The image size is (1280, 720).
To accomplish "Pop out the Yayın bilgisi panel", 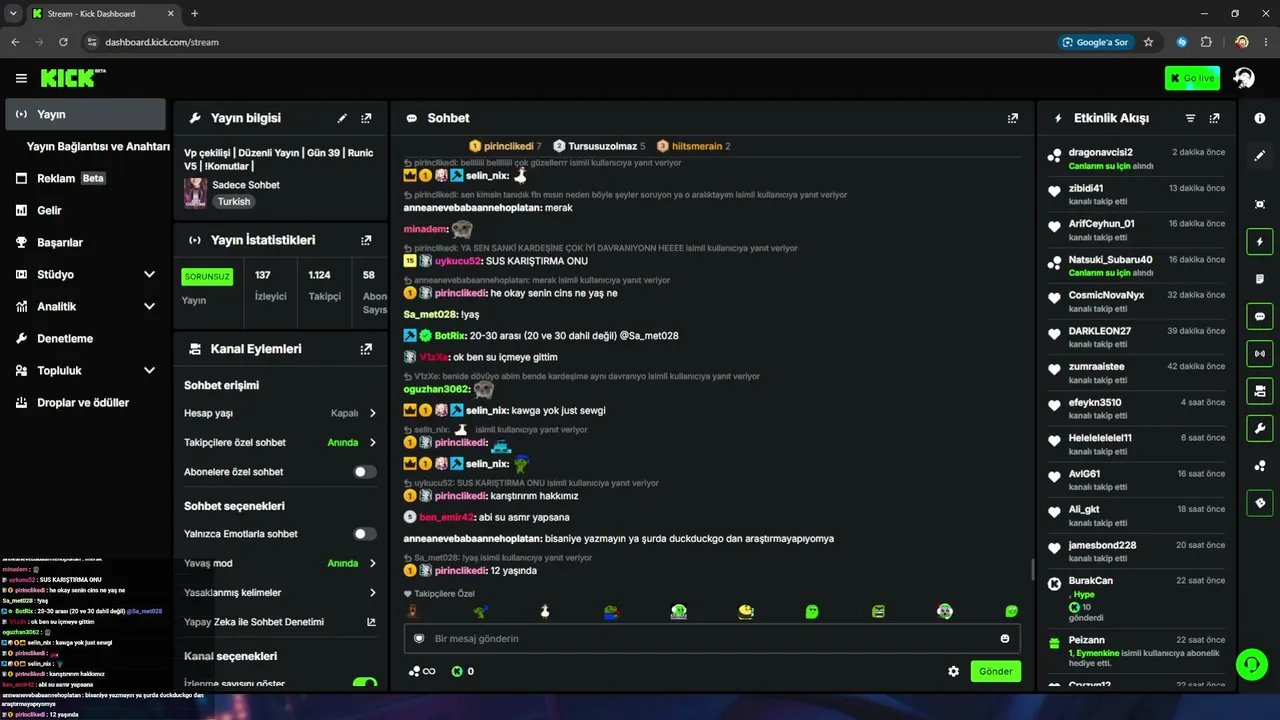I will pyautogui.click(x=366, y=118).
